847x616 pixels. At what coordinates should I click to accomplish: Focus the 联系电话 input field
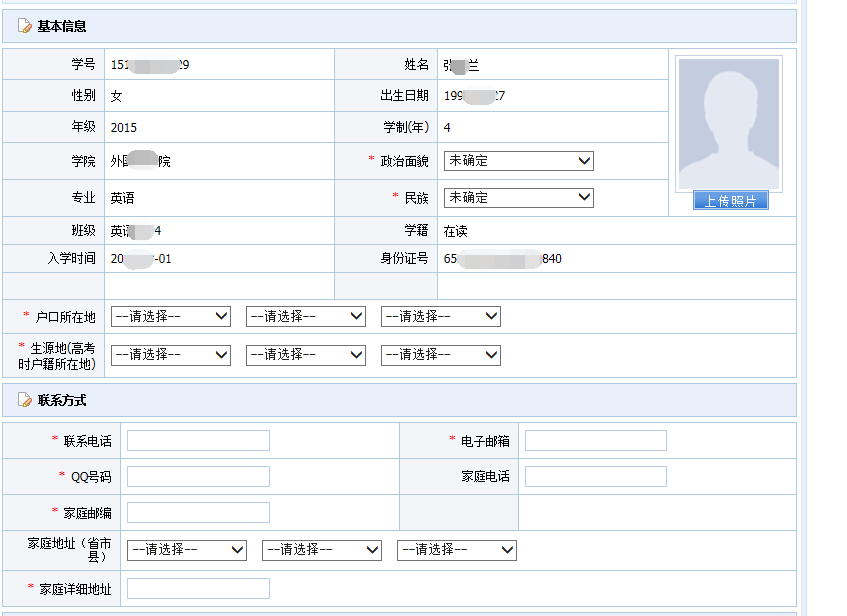coord(198,441)
